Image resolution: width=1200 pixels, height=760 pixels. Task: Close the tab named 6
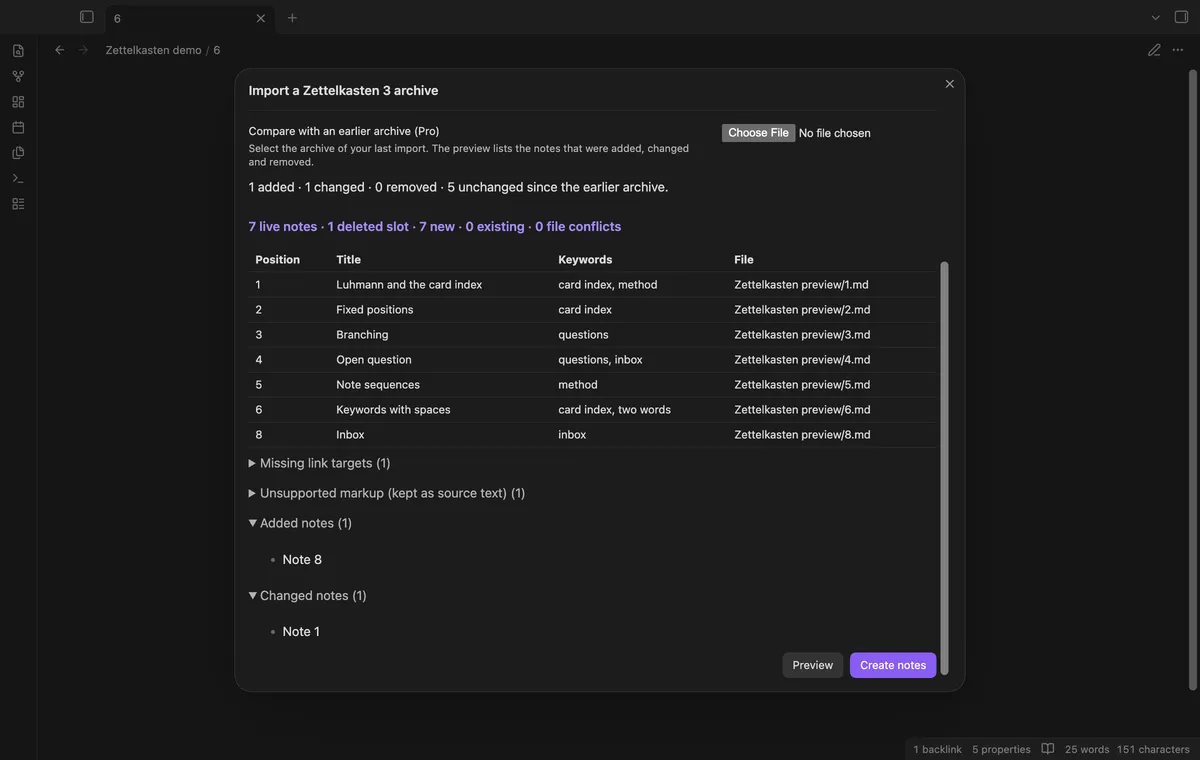click(261, 18)
